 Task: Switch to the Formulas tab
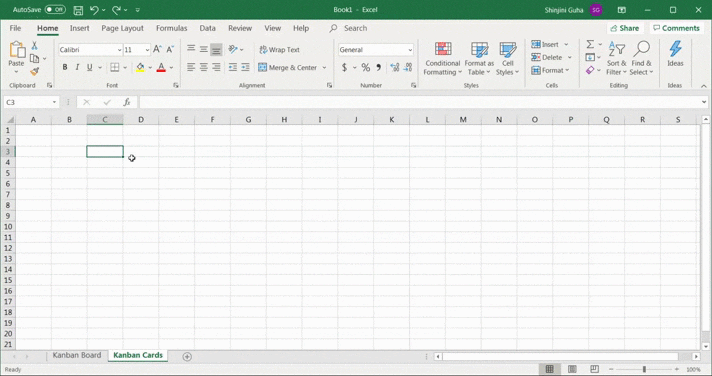tap(172, 28)
